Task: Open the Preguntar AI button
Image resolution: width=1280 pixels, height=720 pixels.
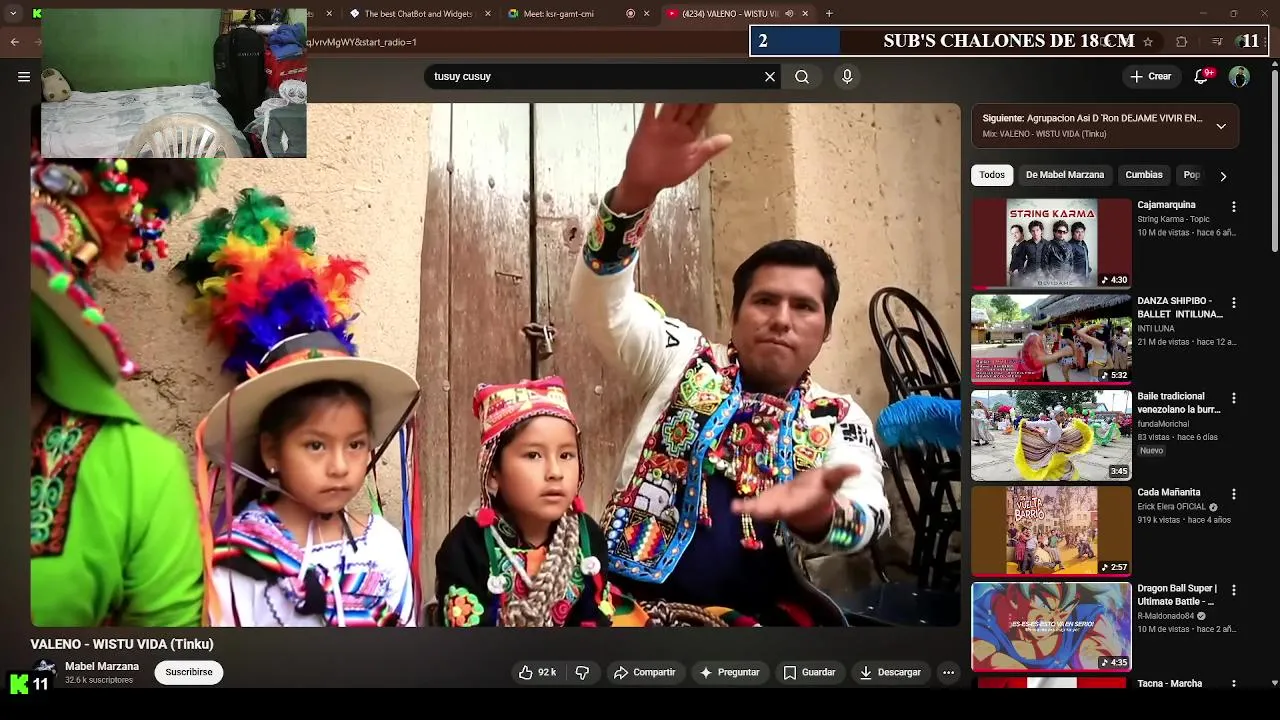Action: (x=730, y=673)
